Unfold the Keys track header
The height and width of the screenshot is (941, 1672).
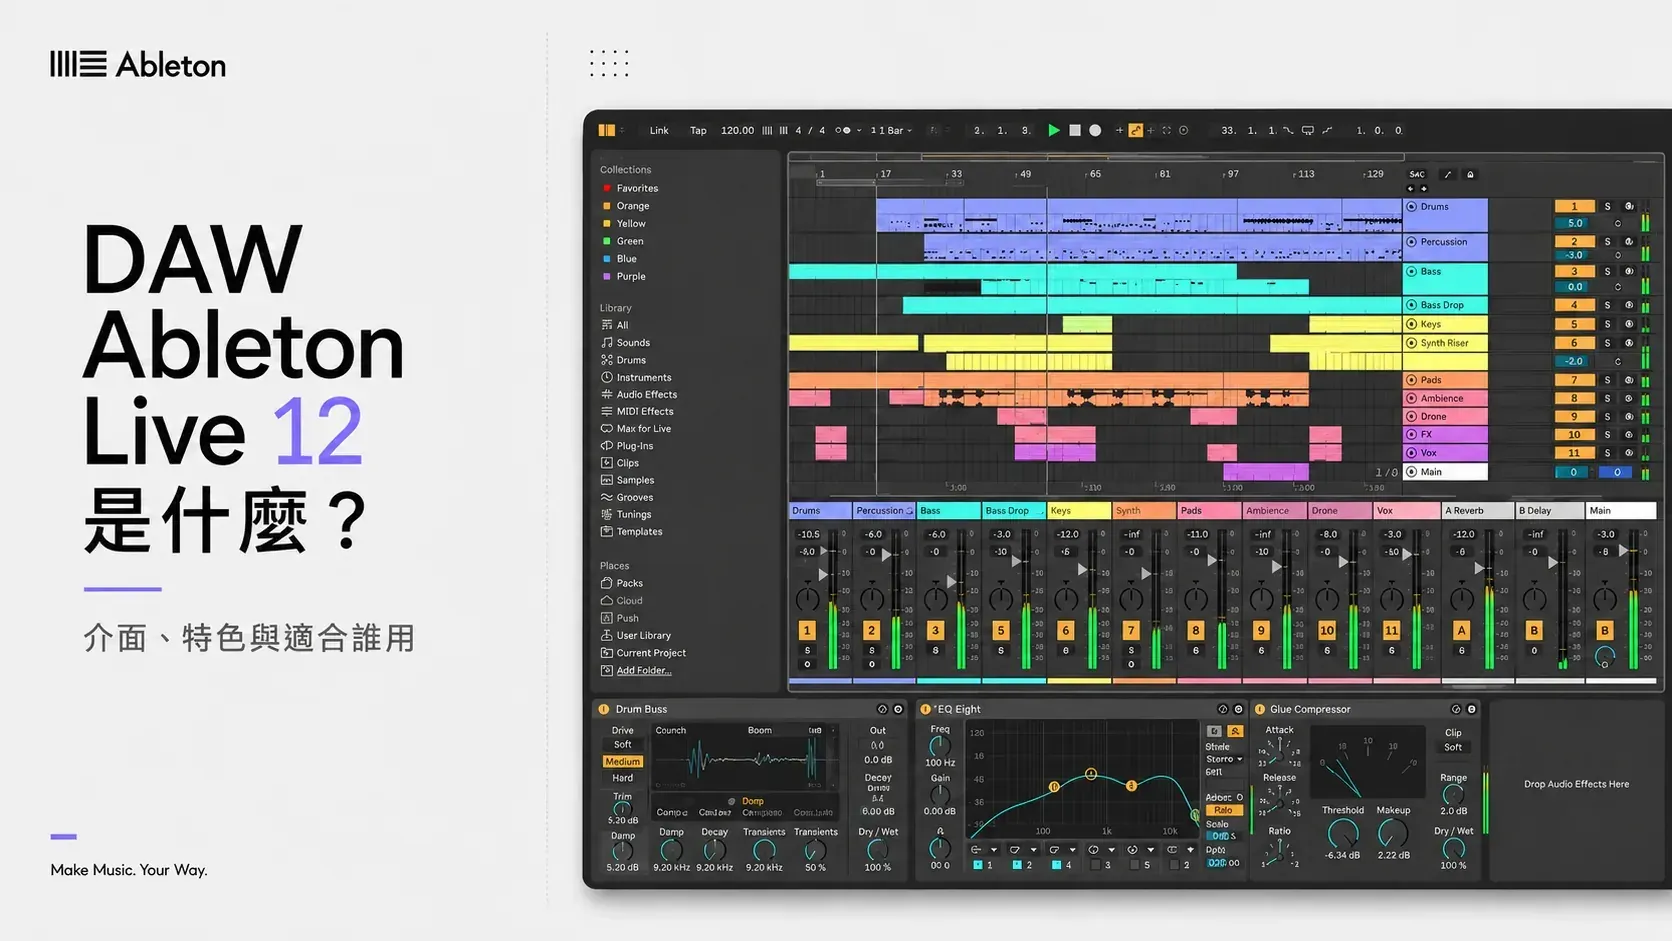[1412, 324]
